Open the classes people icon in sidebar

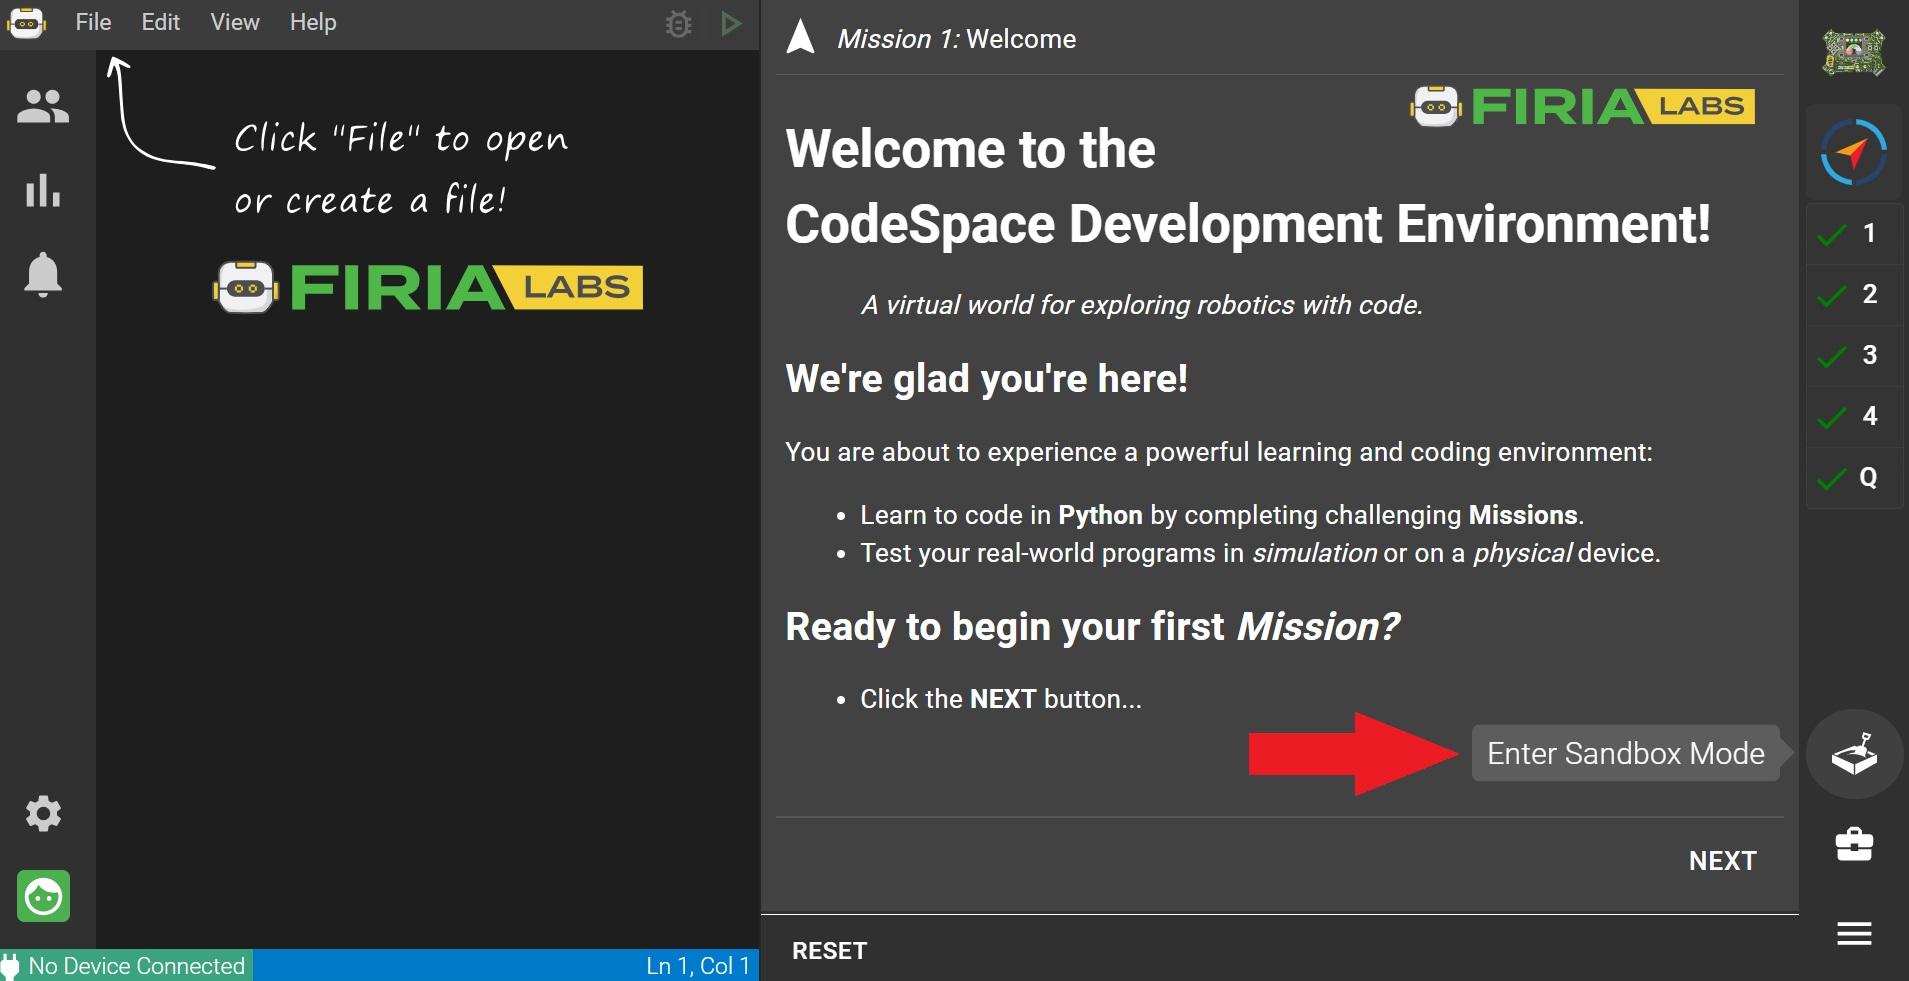coord(43,105)
